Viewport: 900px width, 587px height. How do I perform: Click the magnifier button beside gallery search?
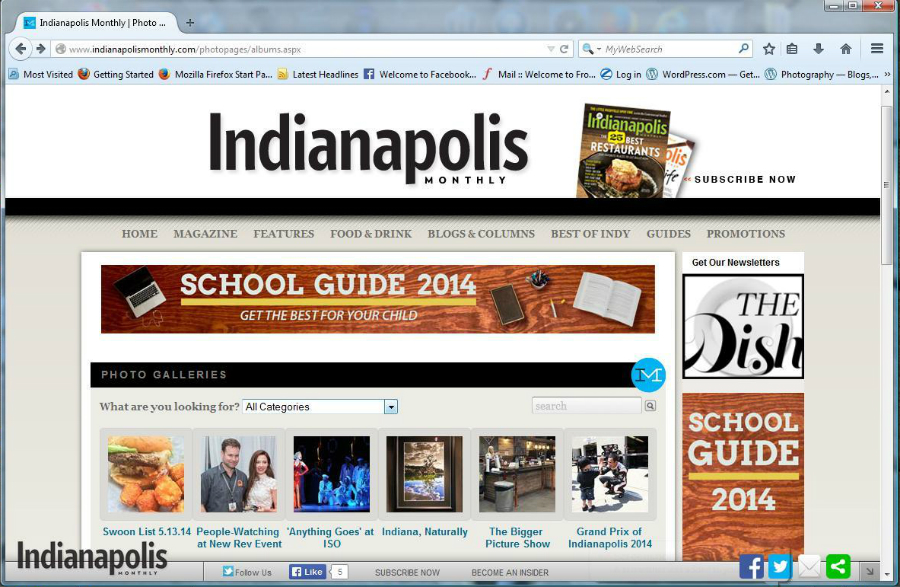650,406
